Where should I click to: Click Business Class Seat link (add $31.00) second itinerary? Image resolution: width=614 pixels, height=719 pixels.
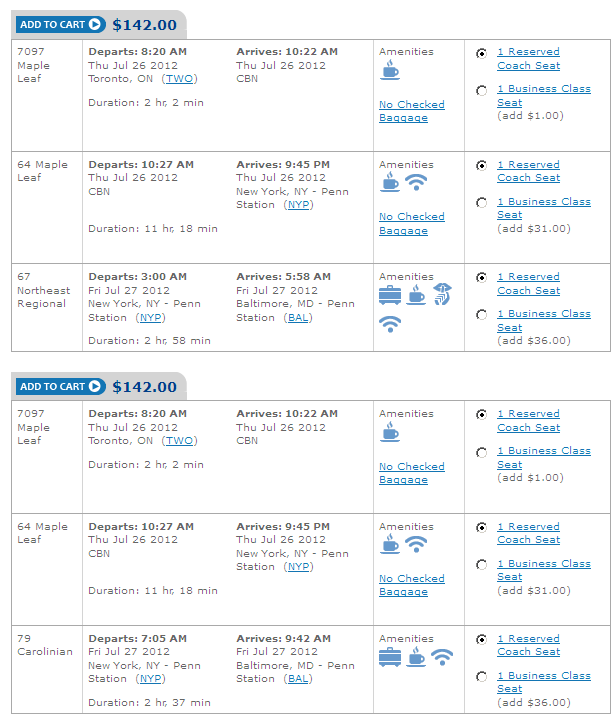click(x=544, y=570)
